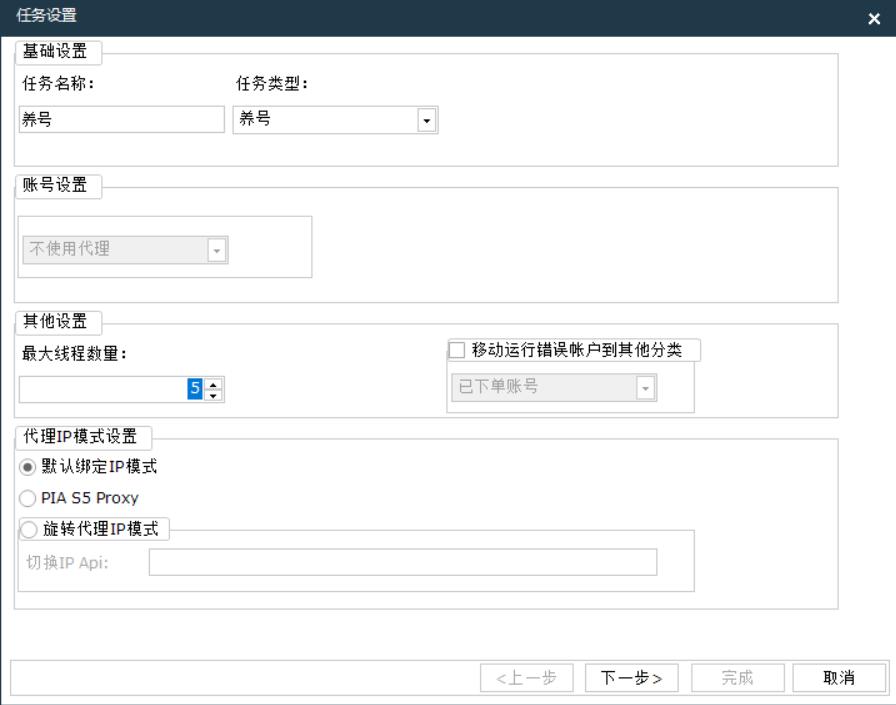The image size is (896, 705).
Task: Open the 已下单账号 category dropdown
Action: click(x=645, y=387)
